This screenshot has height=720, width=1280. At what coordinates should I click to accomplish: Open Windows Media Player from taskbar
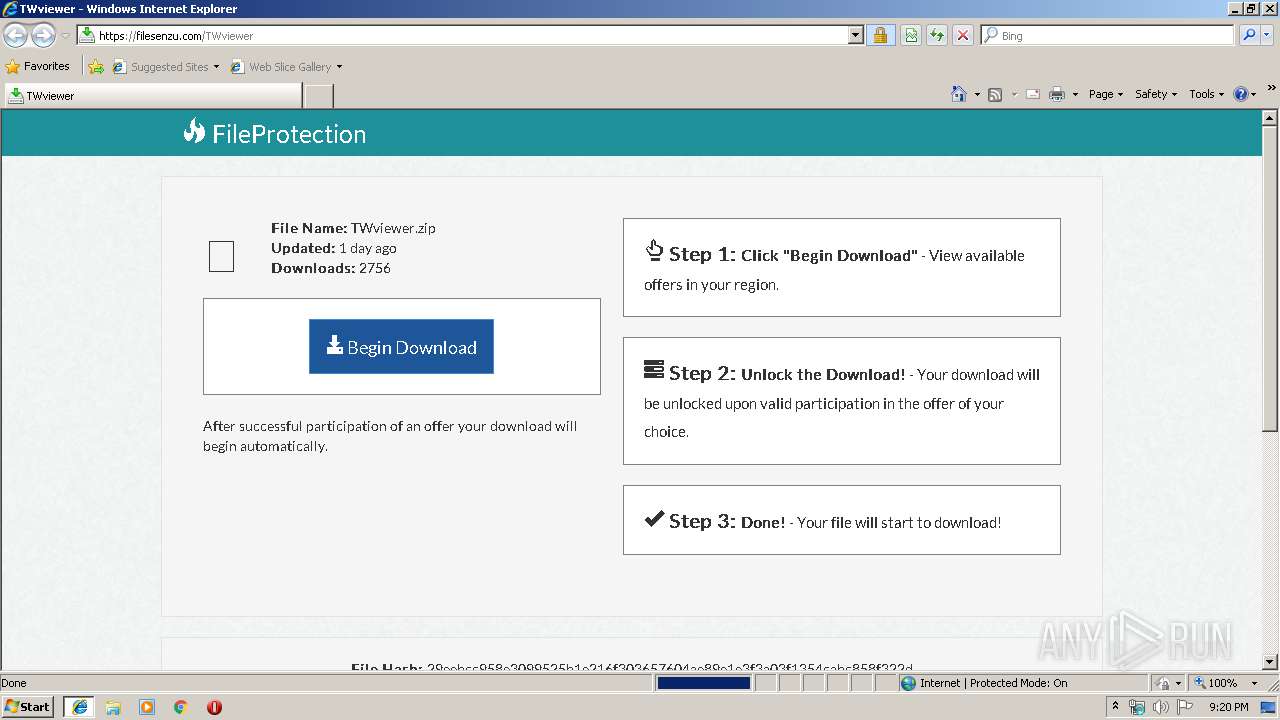coord(147,707)
